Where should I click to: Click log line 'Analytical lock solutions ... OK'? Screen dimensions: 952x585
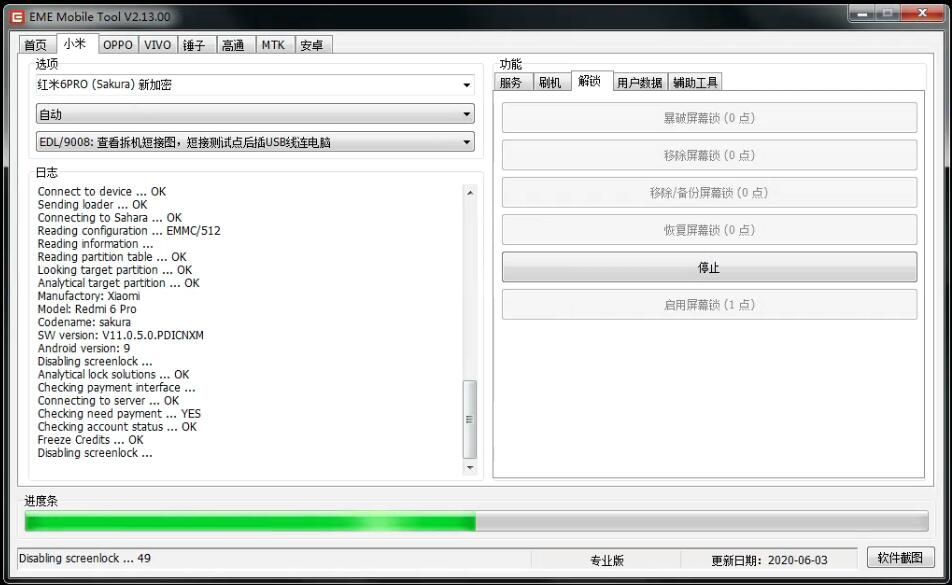(114, 375)
